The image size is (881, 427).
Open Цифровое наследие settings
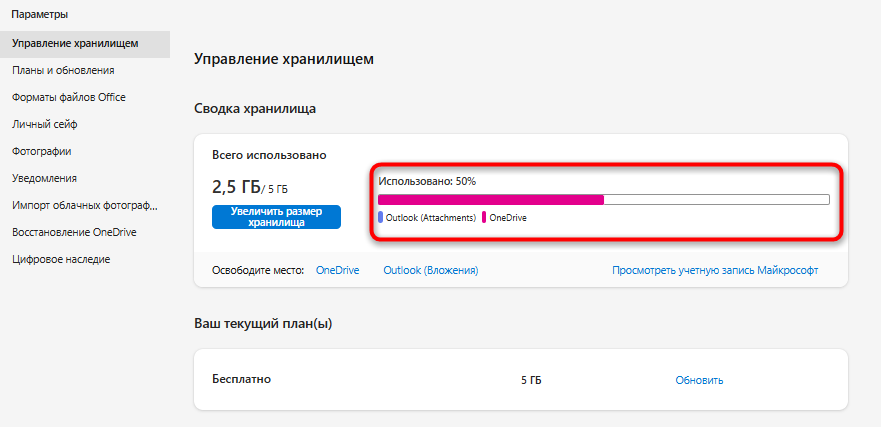coord(61,260)
